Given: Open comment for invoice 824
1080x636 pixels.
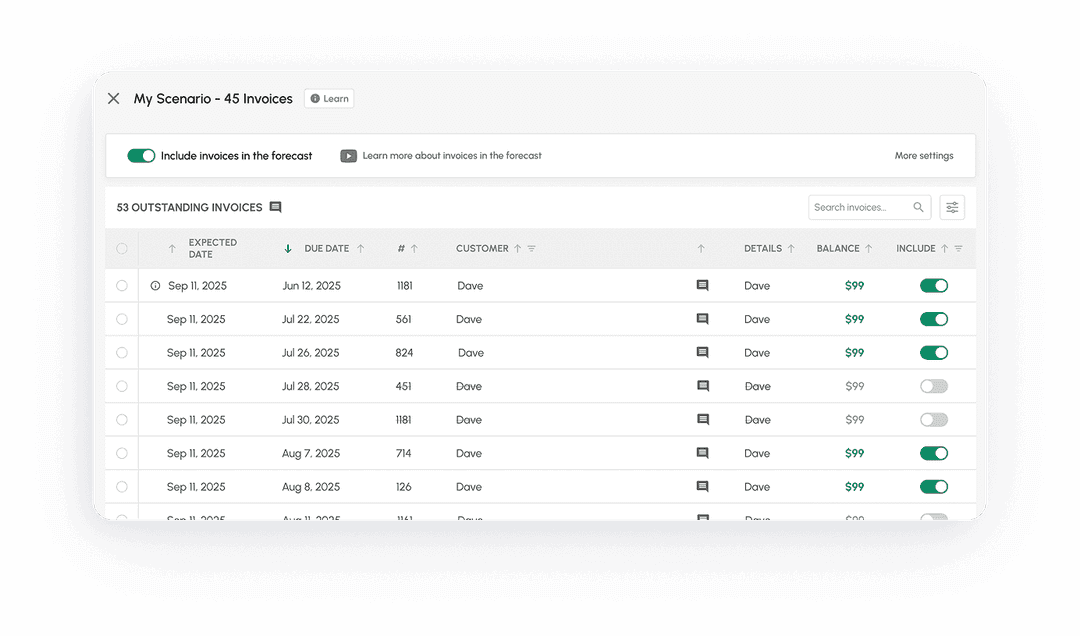Looking at the screenshot, I should pos(703,353).
